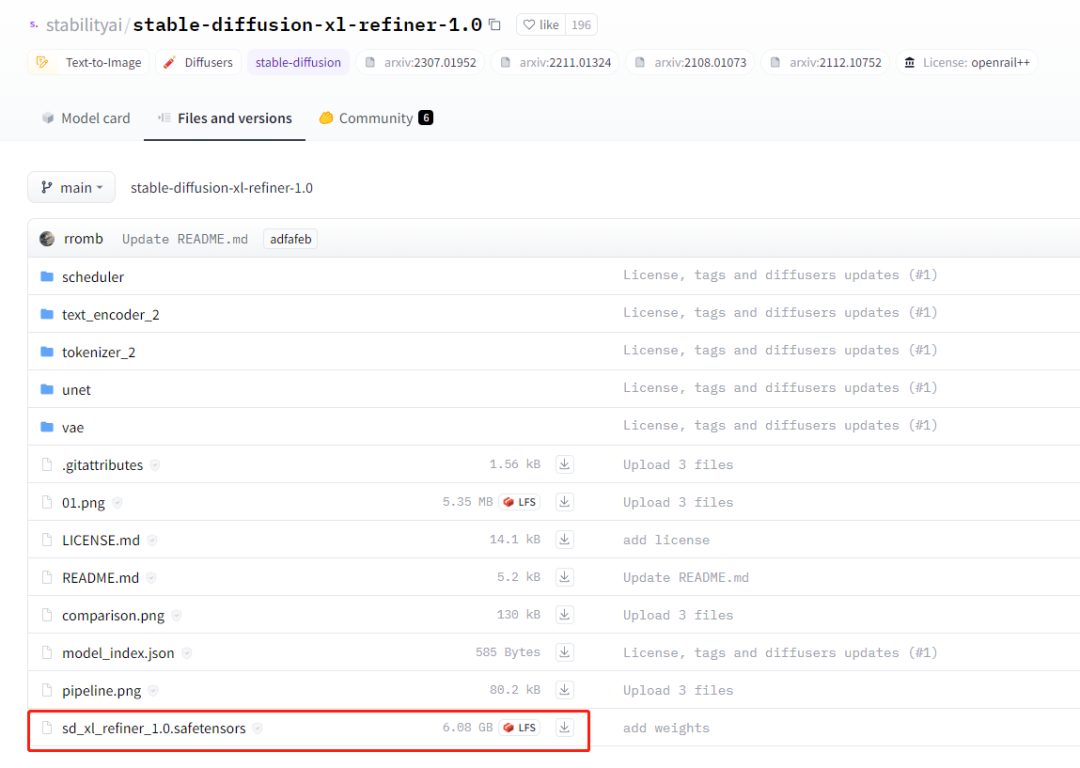The height and width of the screenshot is (768, 1080).
Task: Open the arxiv:2108.01073 paper tag
Action: coord(690,62)
